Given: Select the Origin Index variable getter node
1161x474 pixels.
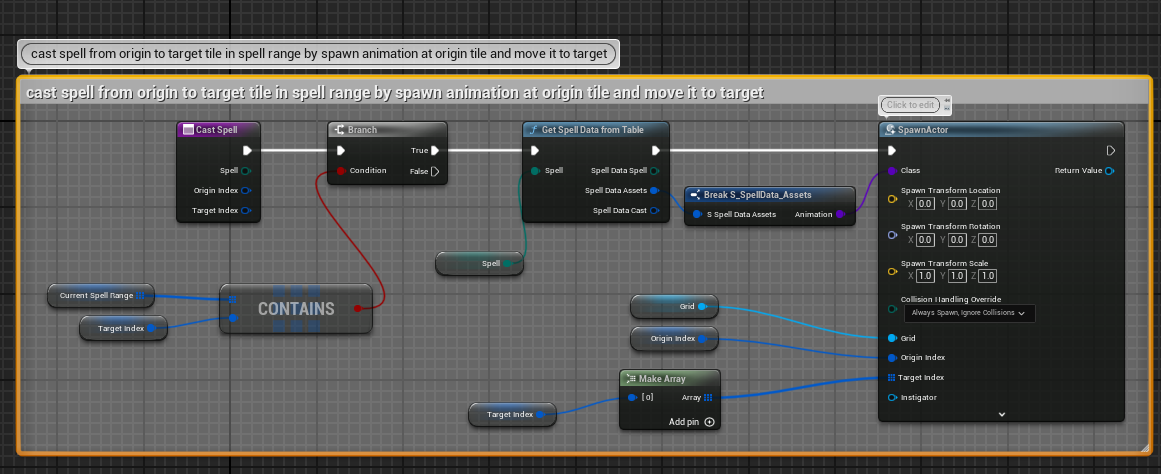Looking at the screenshot, I should click(x=675, y=338).
